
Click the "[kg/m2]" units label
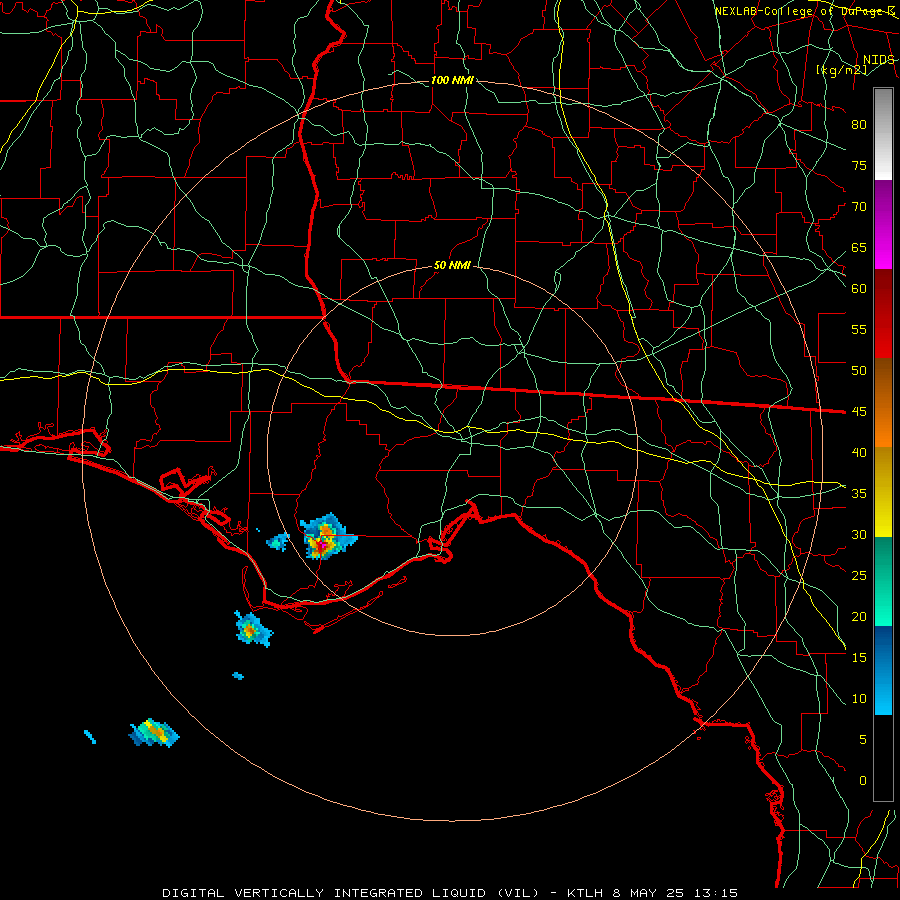pos(841,70)
